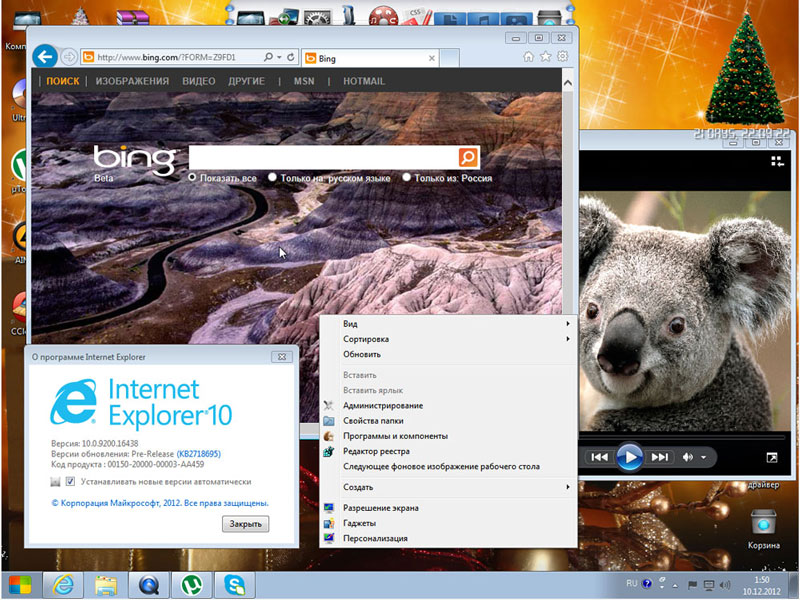Go back using the IE back arrow
The width and height of the screenshot is (800, 600).
tap(44, 57)
